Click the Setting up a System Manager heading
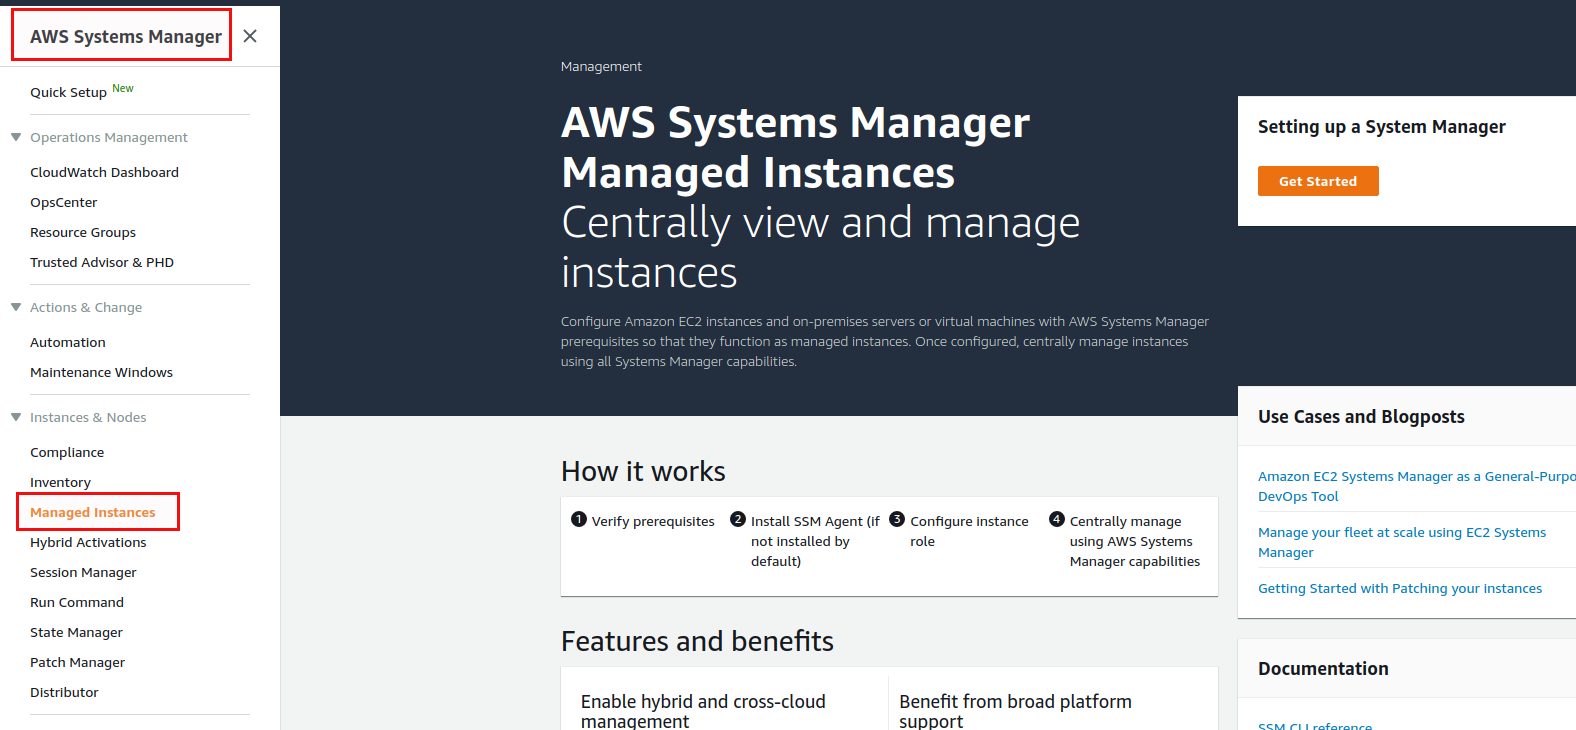1576x730 pixels. (1382, 127)
